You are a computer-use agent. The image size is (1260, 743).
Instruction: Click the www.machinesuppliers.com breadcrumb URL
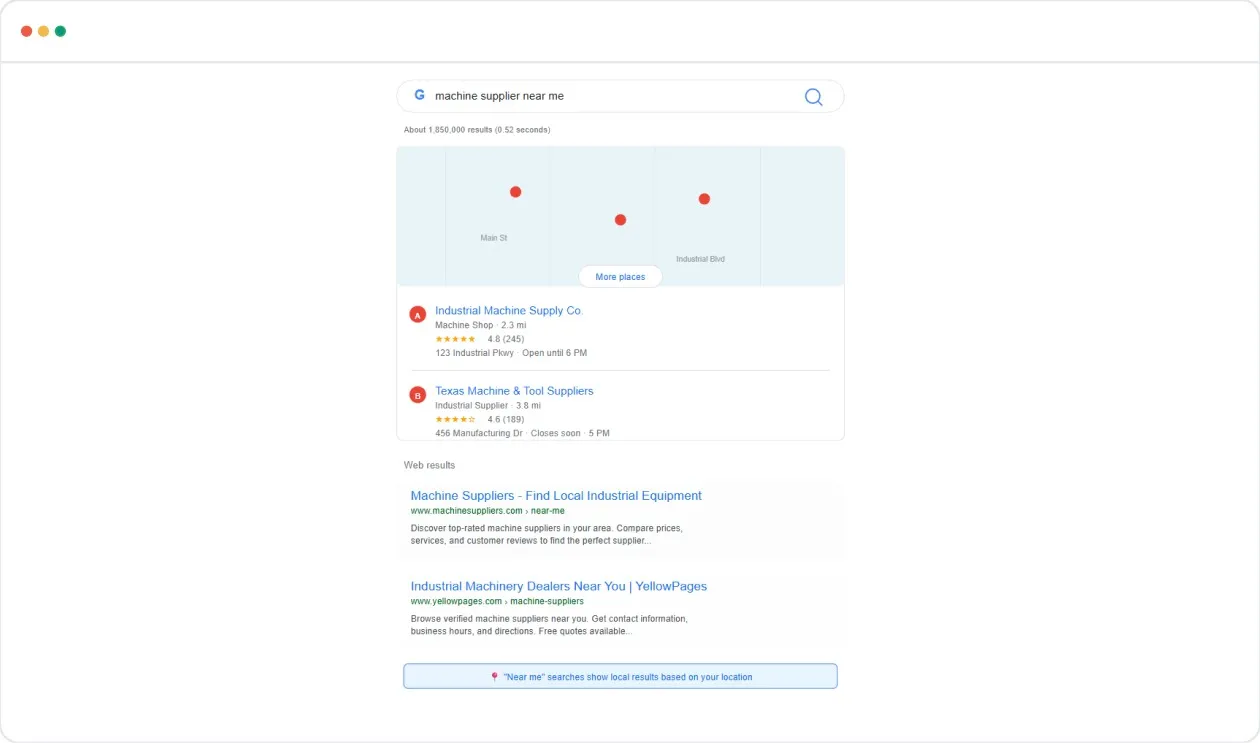tap(466, 510)
